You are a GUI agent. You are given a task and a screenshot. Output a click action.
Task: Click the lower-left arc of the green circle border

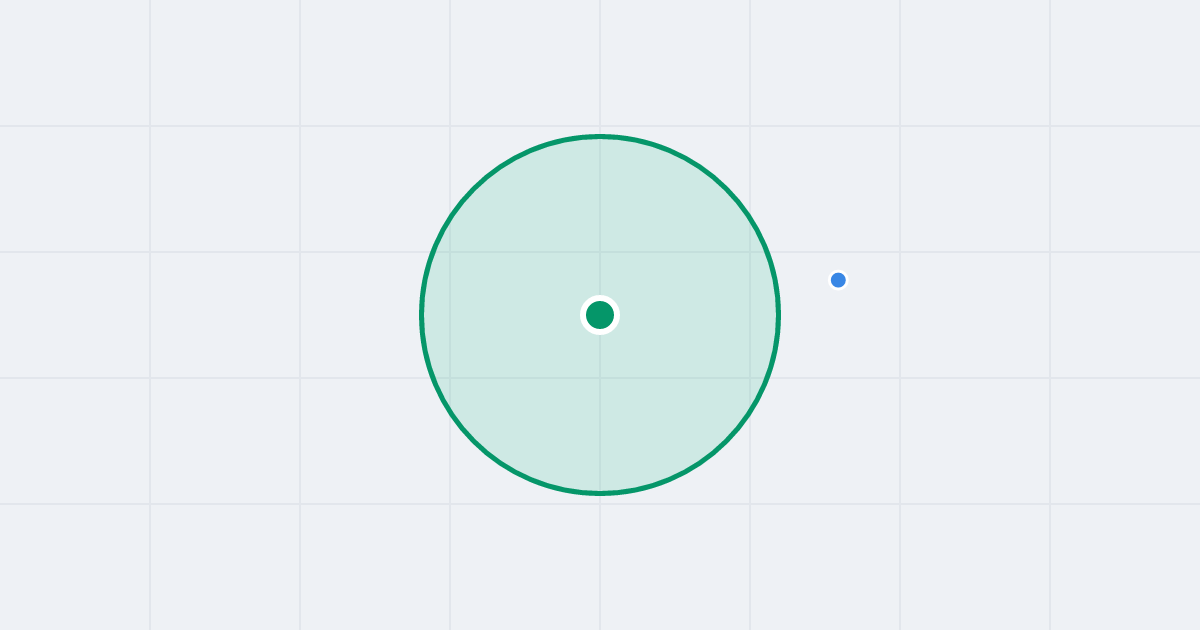[x=474, y=441]
